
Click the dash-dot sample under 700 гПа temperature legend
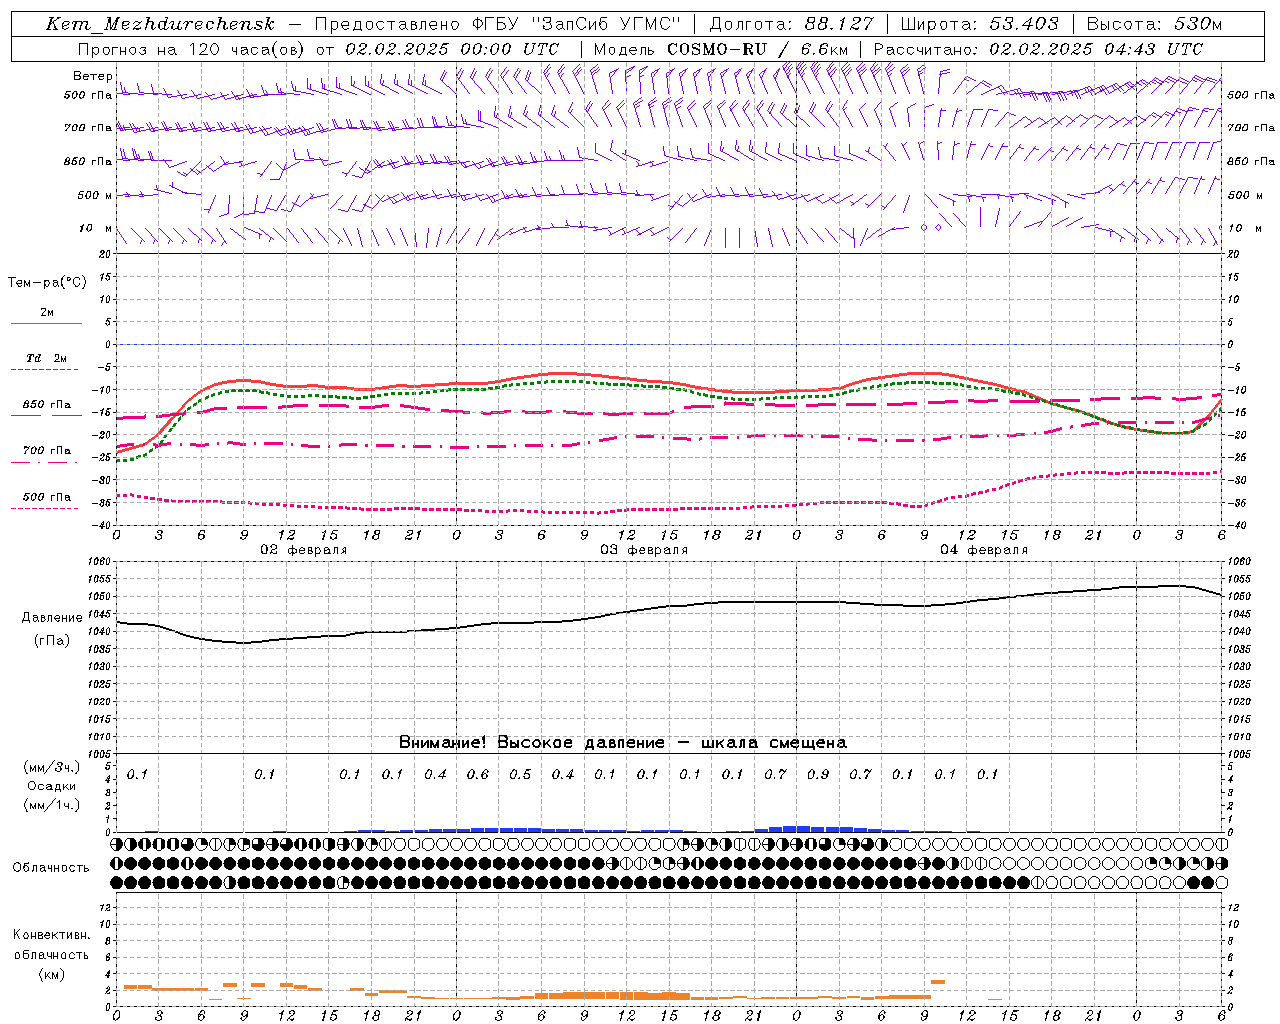coord(44,462)
